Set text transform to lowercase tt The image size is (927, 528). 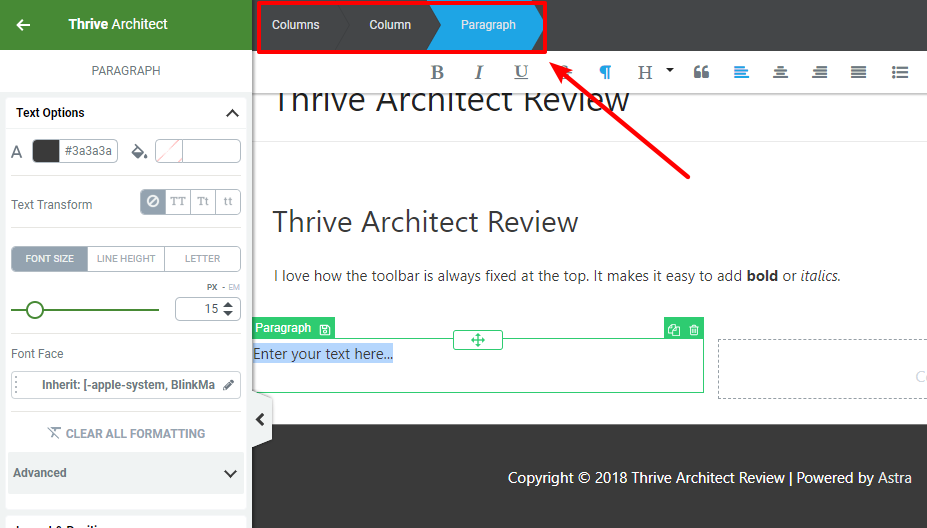coord(228,202)
